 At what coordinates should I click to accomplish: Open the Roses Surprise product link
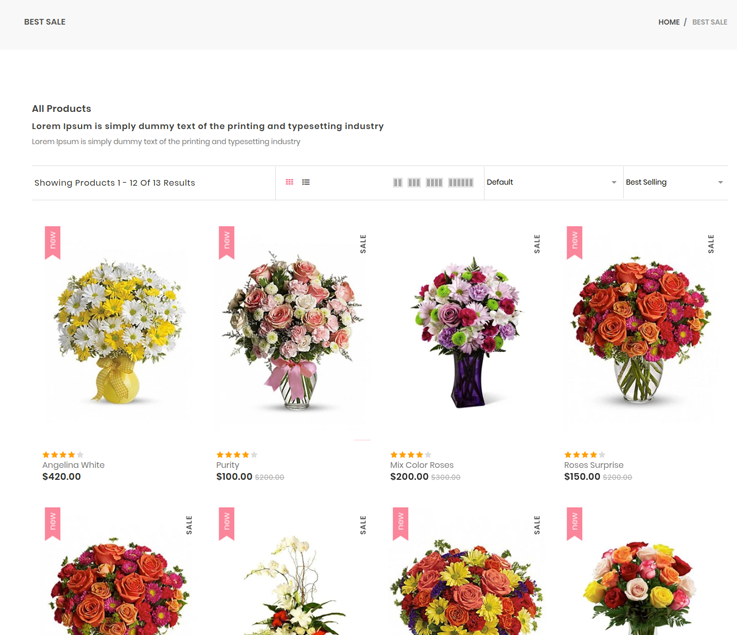coord(594,465)
